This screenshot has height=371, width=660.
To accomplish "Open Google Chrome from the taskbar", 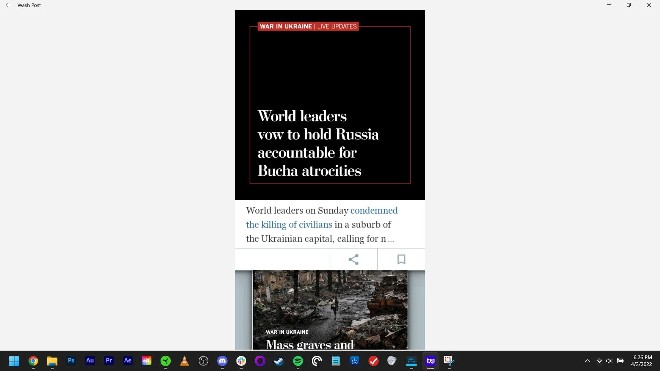I will [33, 361].
